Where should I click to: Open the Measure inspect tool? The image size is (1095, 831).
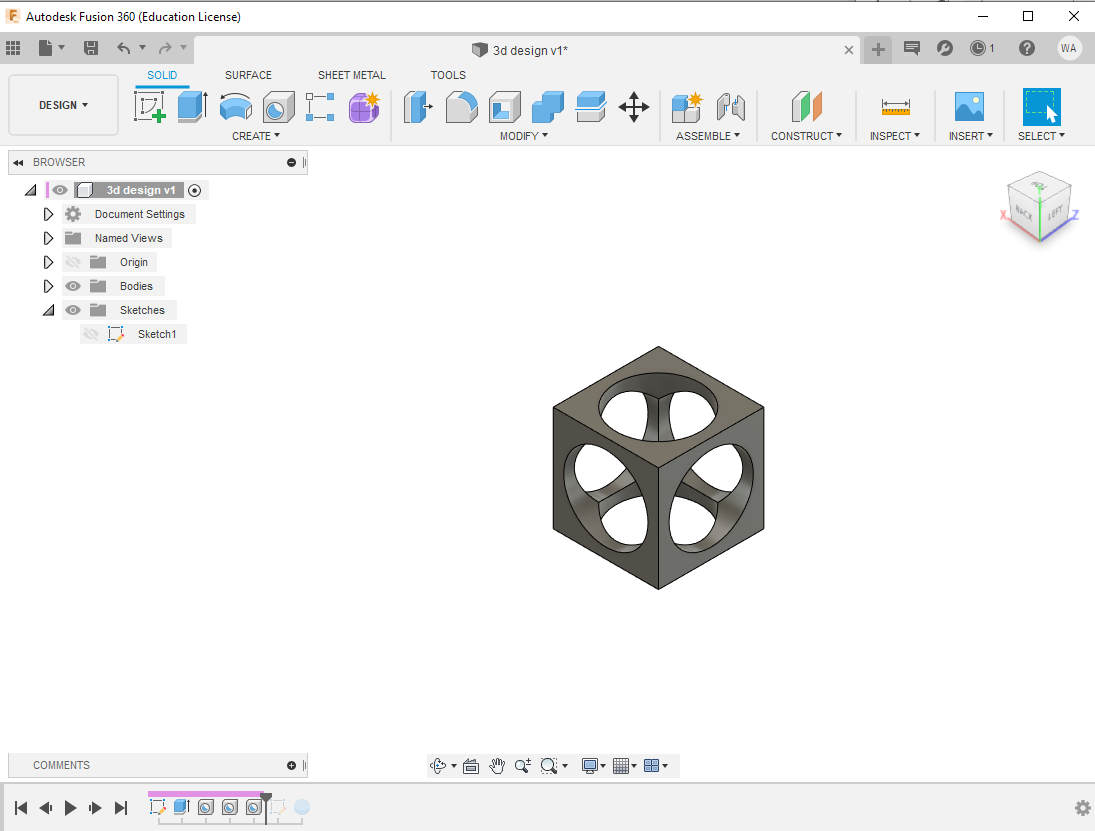895,106
